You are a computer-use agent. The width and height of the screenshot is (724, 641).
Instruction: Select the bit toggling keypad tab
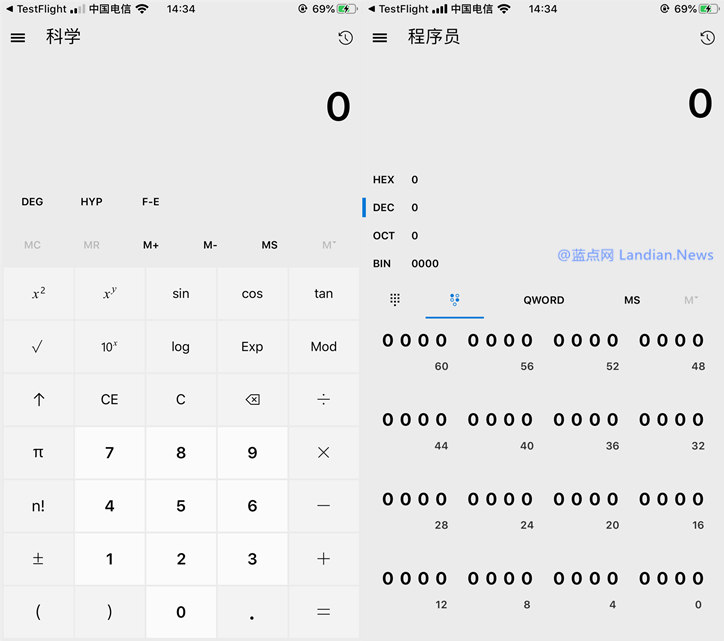point(454,300)
